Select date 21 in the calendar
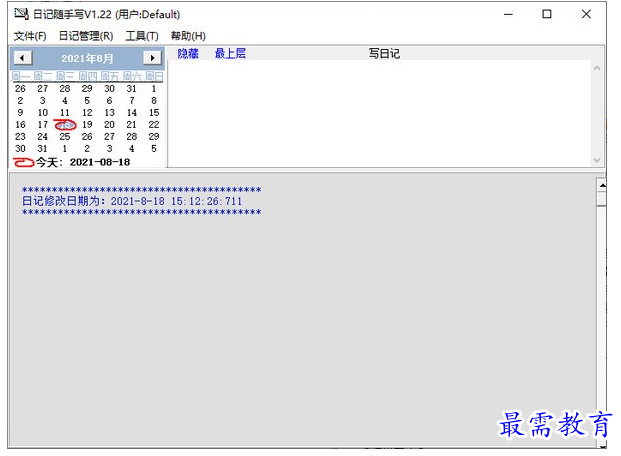 tap(132, 125)
